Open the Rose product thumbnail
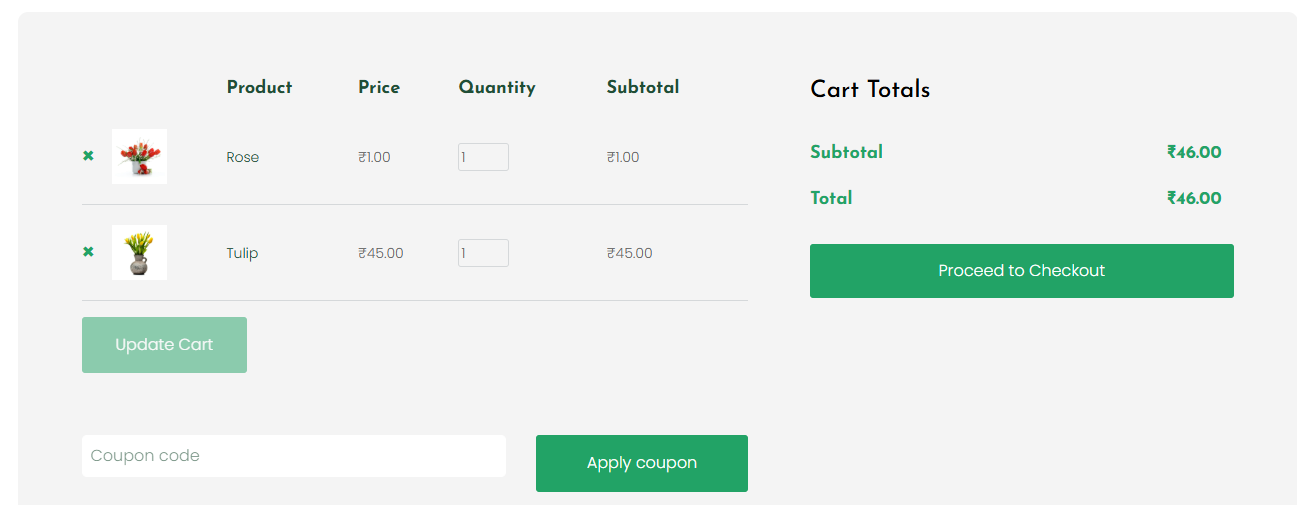 click(x=139, y=156)
